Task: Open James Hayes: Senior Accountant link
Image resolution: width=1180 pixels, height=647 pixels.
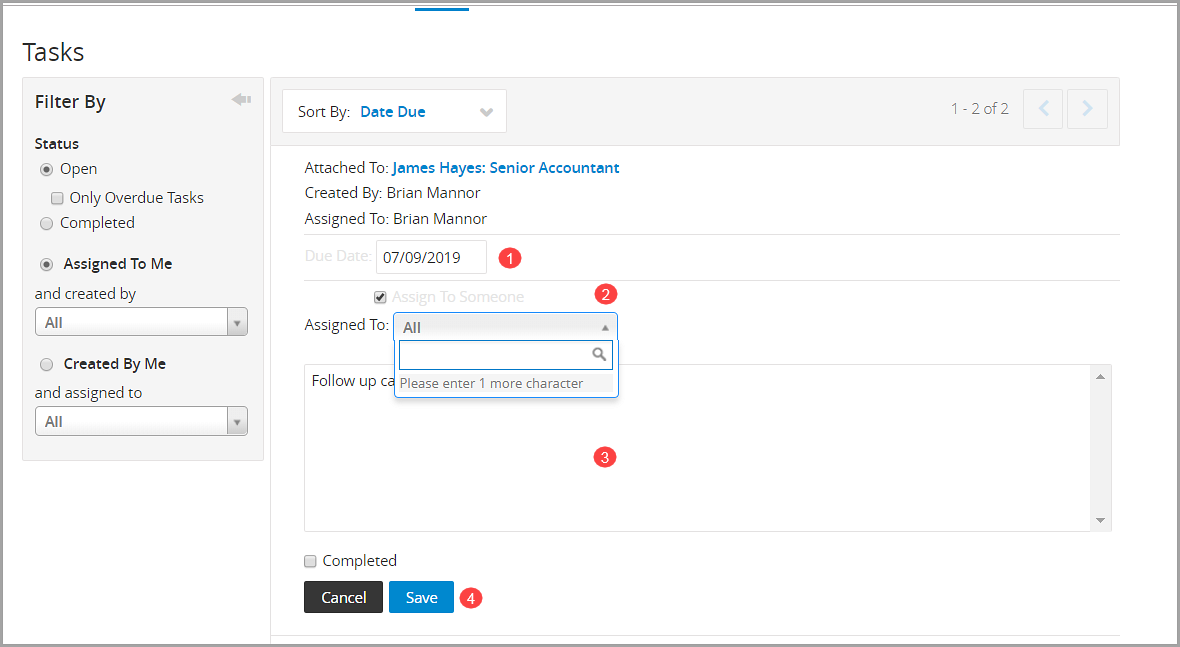Action: click(505, 168)
